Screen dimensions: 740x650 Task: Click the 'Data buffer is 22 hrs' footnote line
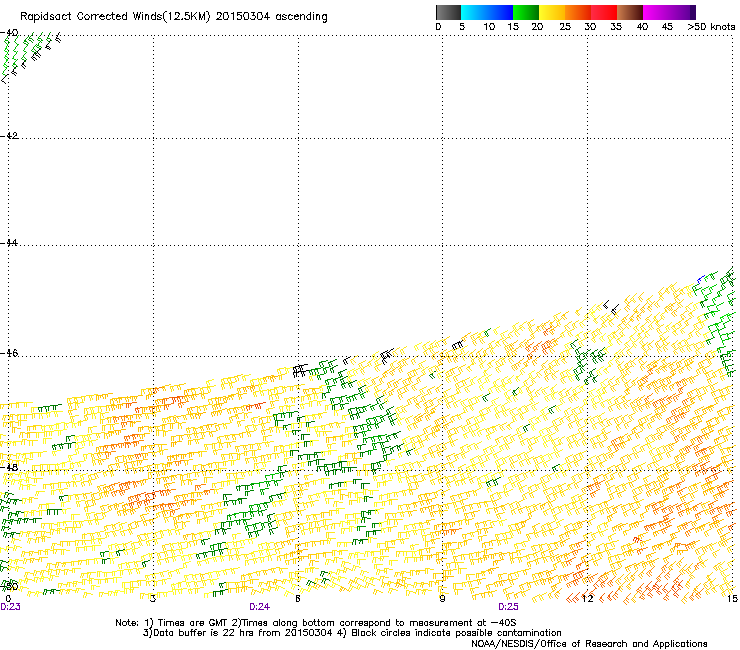352,633
